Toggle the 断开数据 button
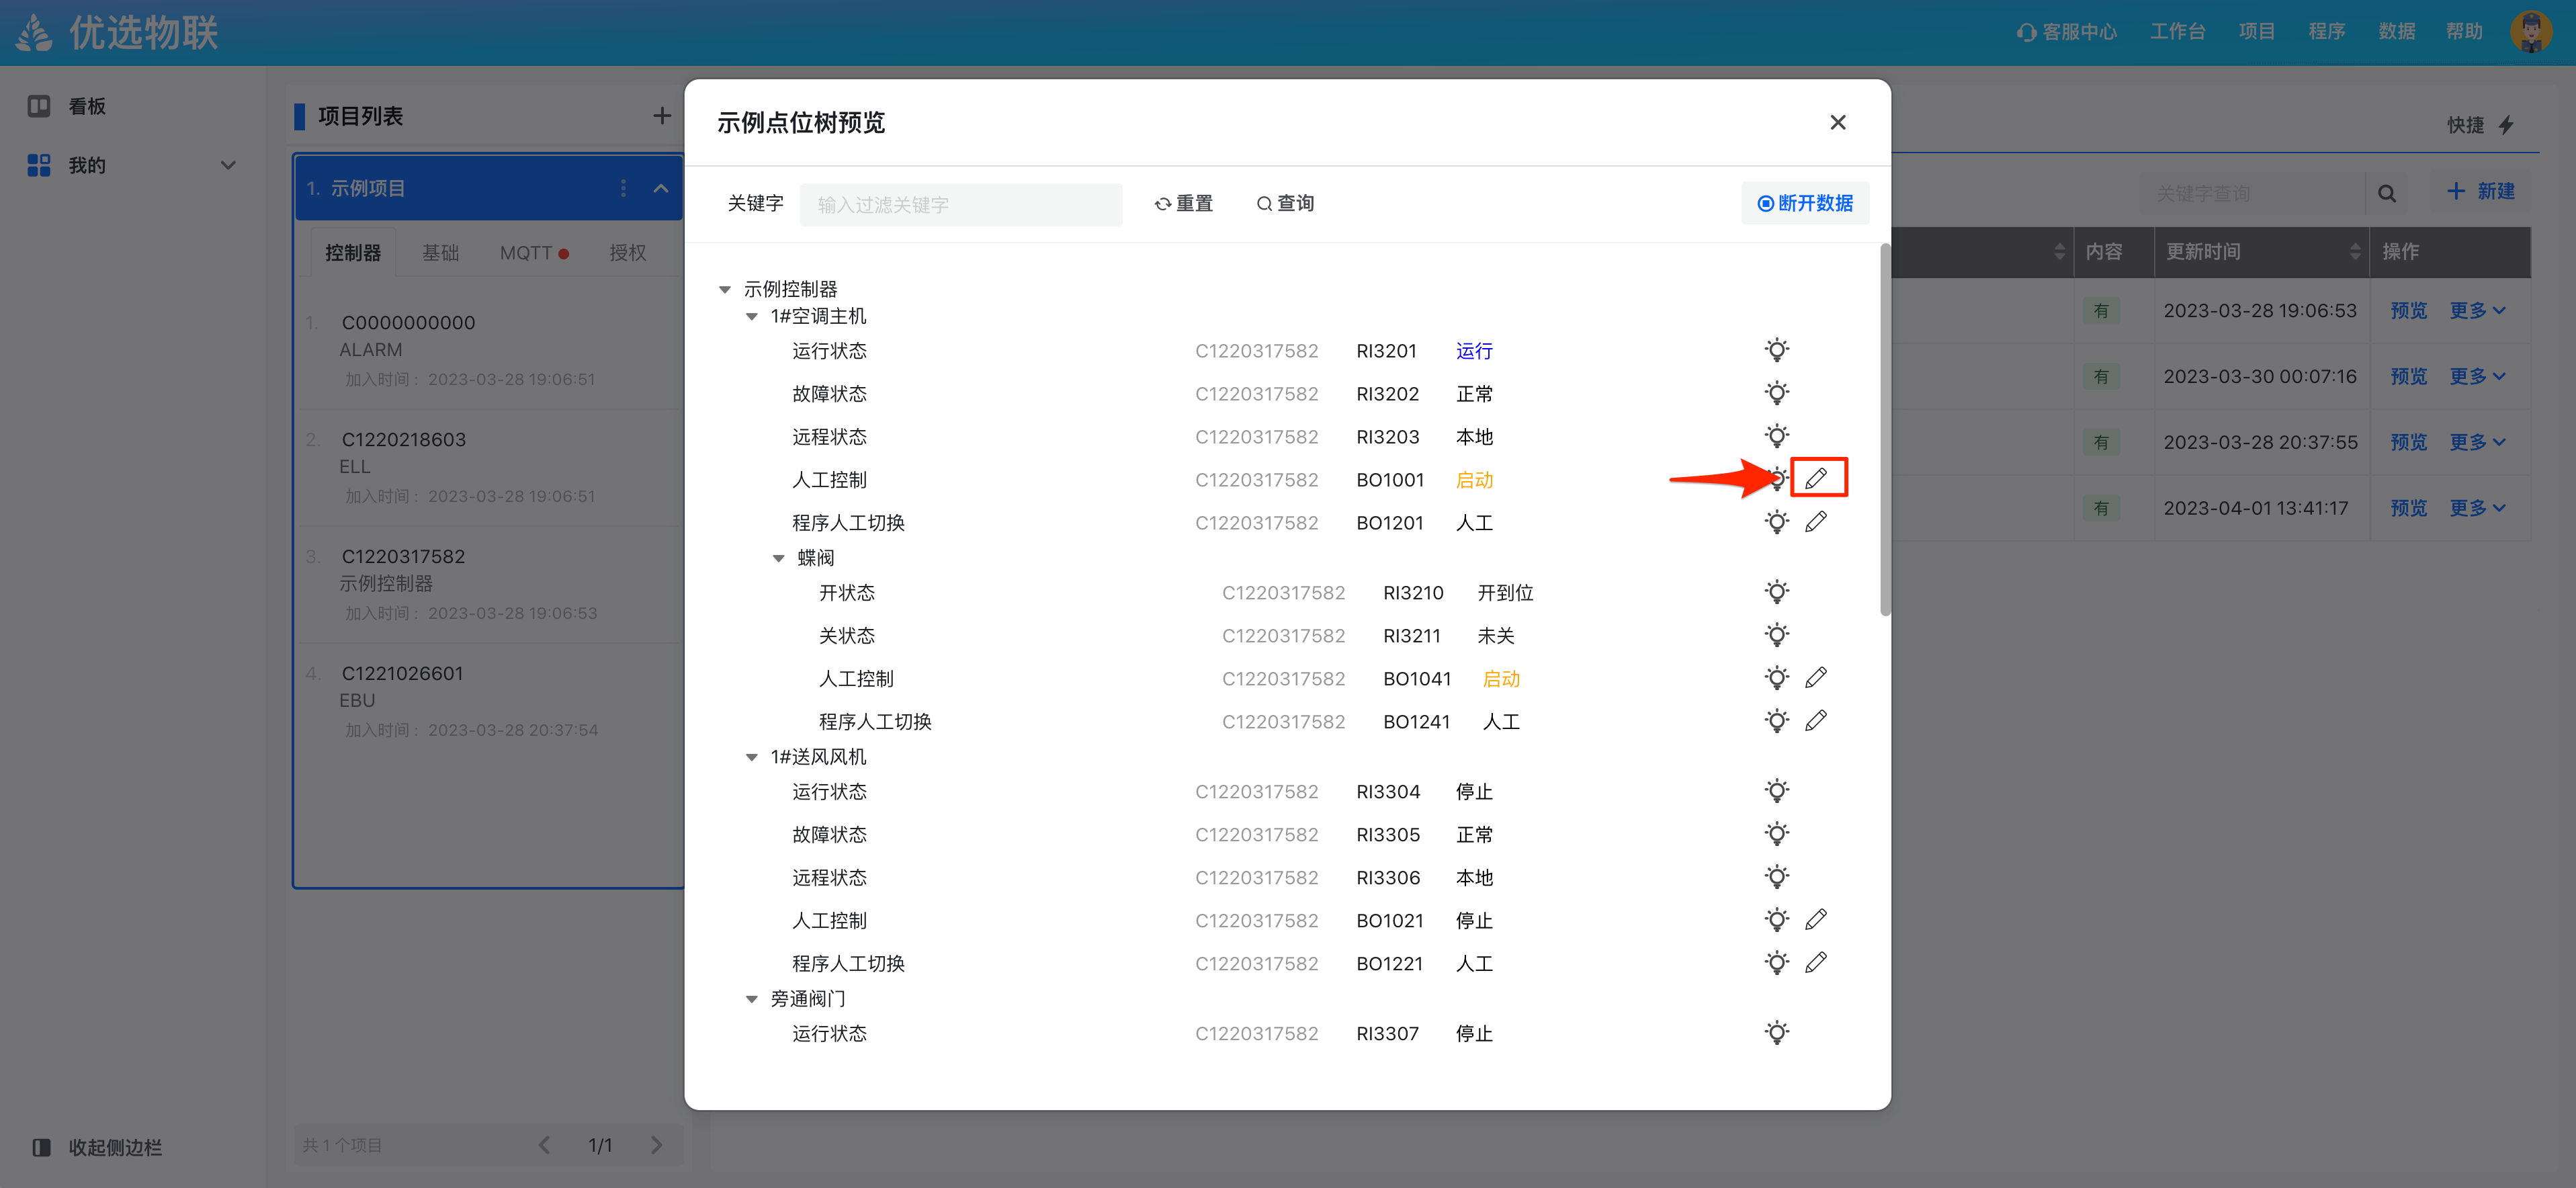Screen dimensions: 2576x1188 [x=1805, y=203]
